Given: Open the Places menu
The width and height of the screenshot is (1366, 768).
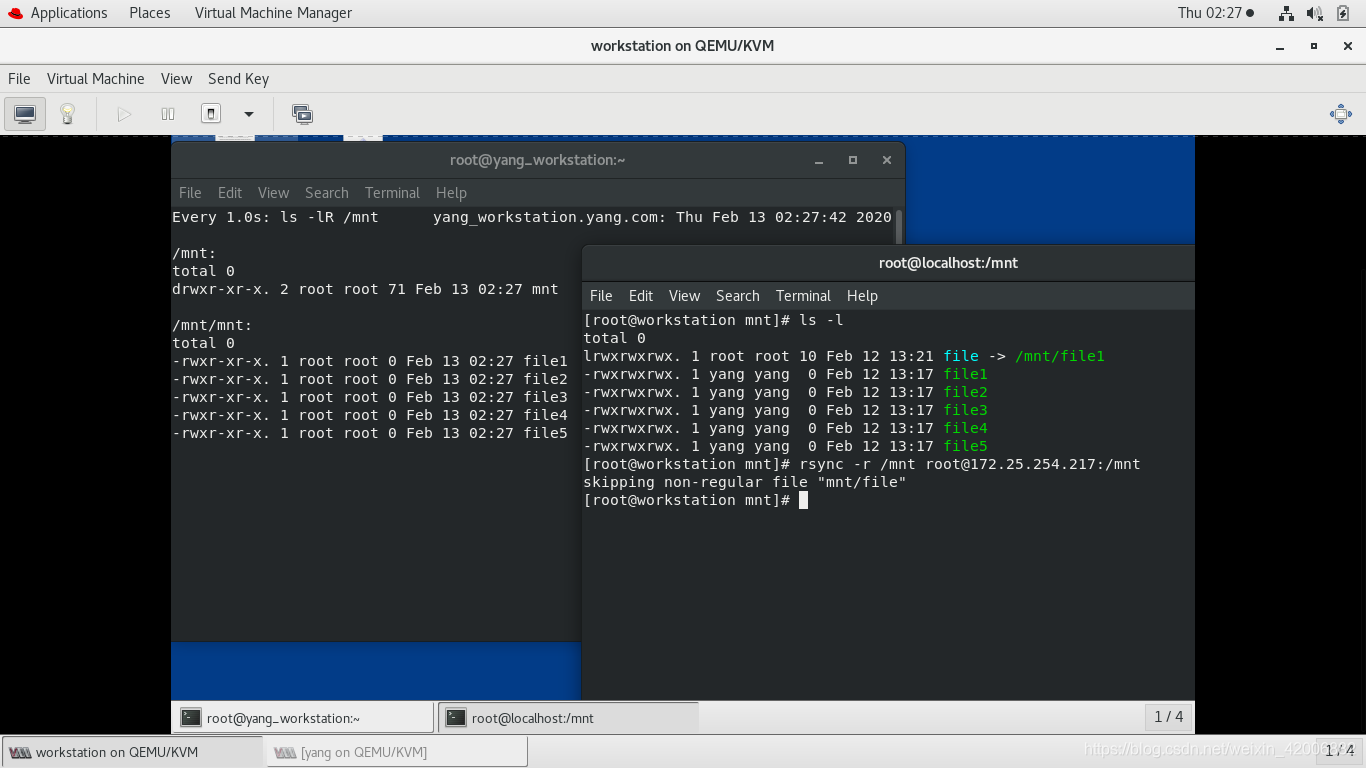Looking at the screenshot, I should (150, 13).
